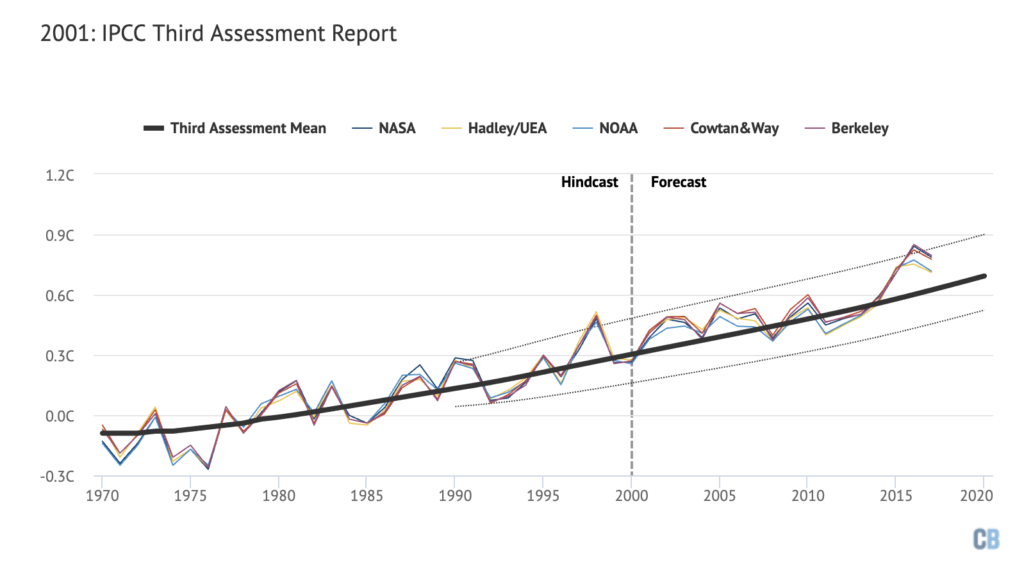1024x565 pixels.
Task: Click the 1.2C y-axis label
Action: coord(59,175)
